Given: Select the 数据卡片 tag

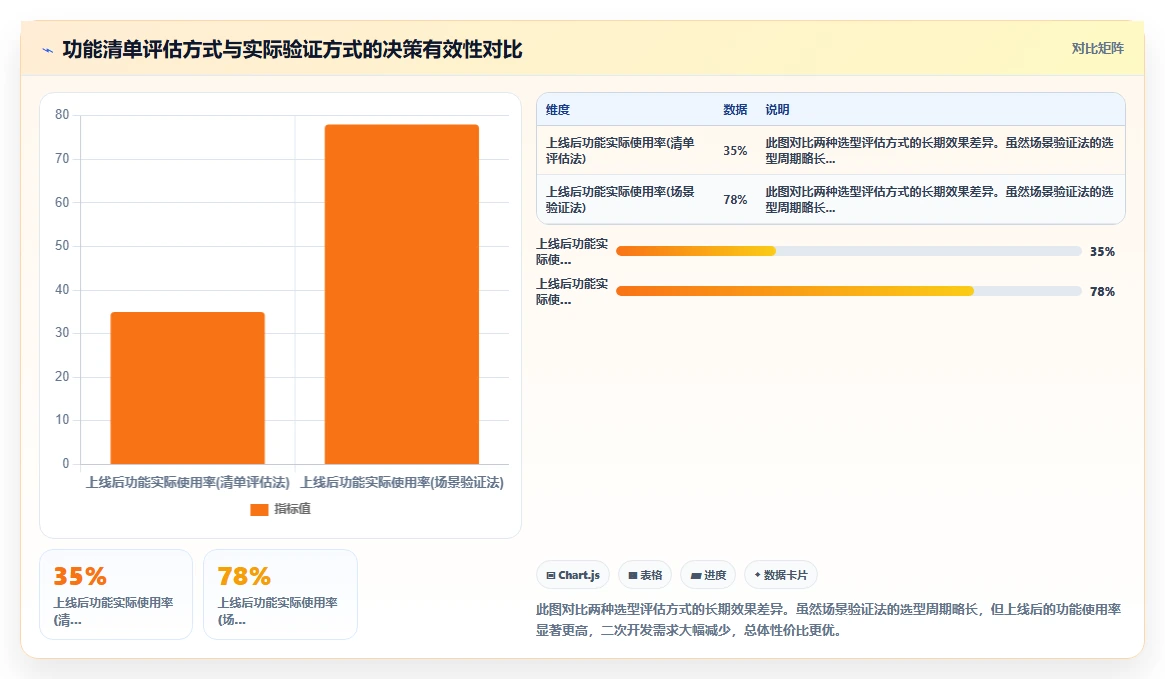Looking at the screenshot, I should coord(781,575).
